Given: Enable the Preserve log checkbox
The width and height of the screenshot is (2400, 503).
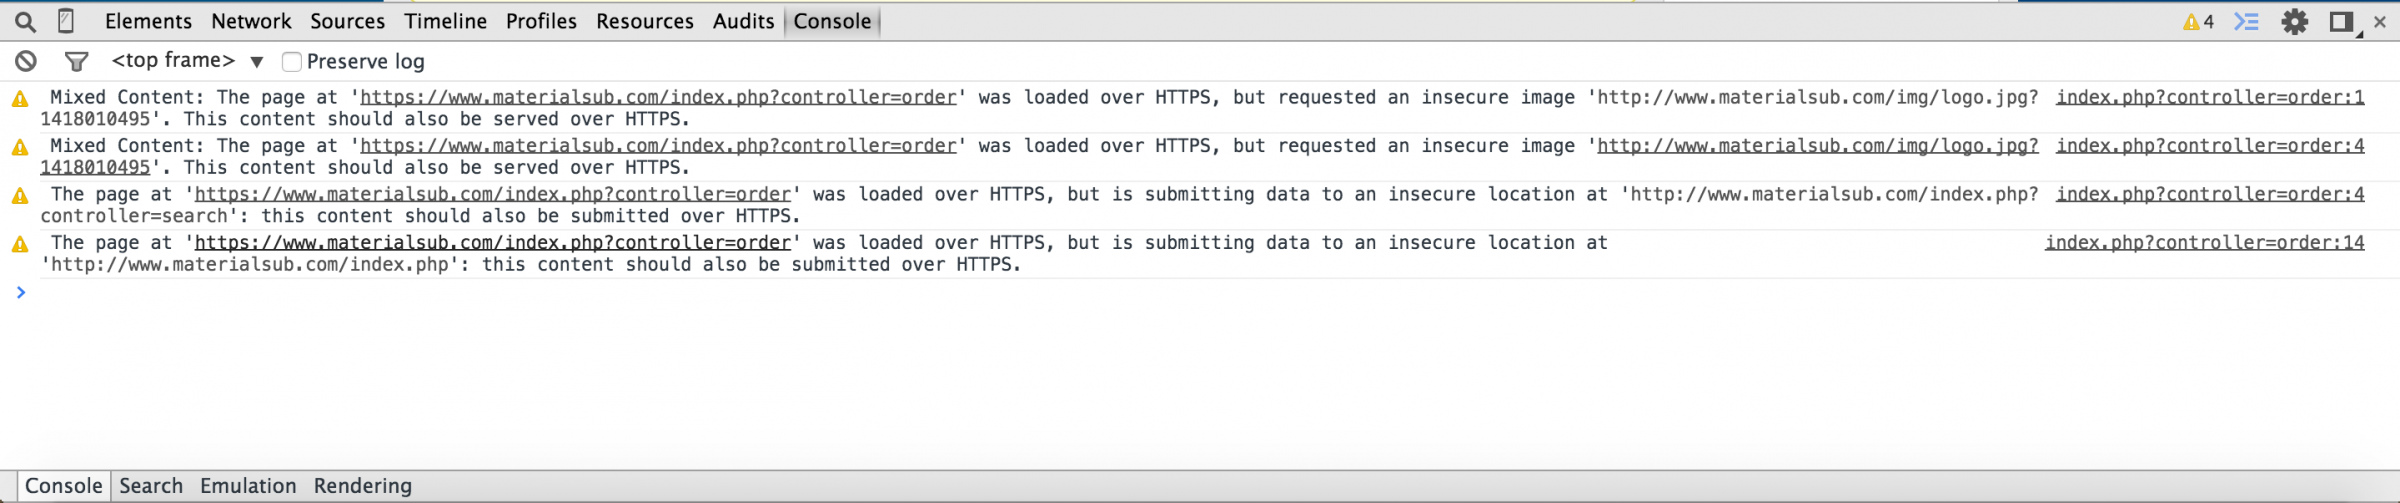Looking at the screenshot, I should coord(292,62).
